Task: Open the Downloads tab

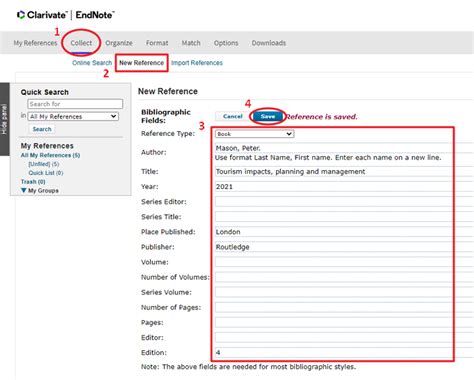Action: click(x=269, y=43)
